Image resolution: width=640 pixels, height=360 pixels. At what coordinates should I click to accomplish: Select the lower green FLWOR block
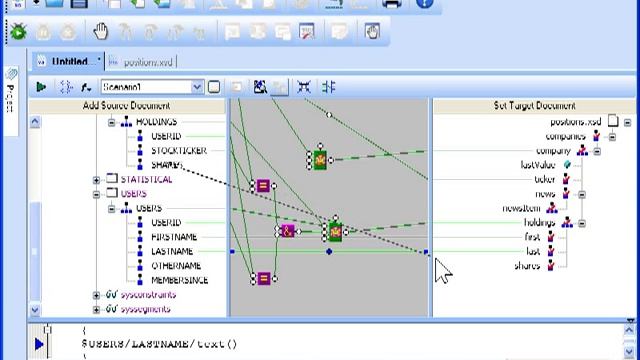(x=335, y=232)
